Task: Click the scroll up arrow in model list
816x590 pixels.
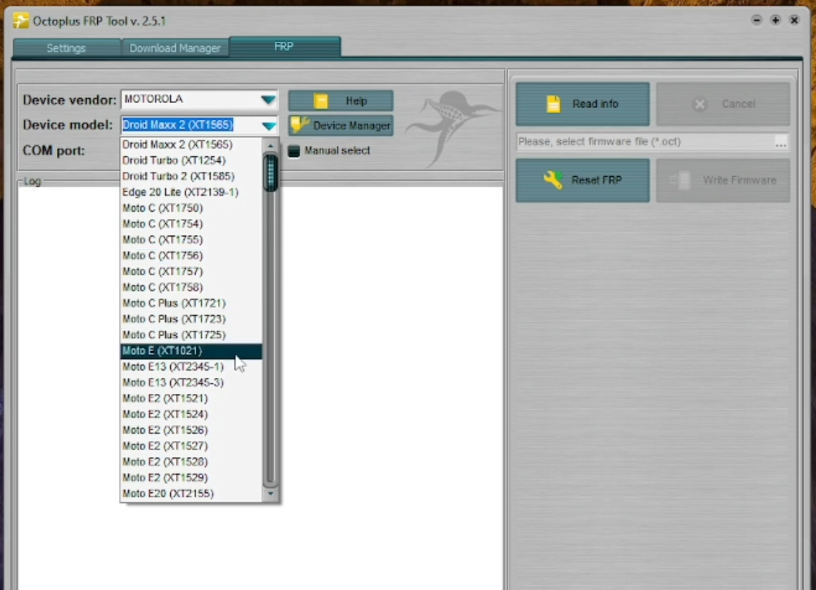Action: coord(270,146)
